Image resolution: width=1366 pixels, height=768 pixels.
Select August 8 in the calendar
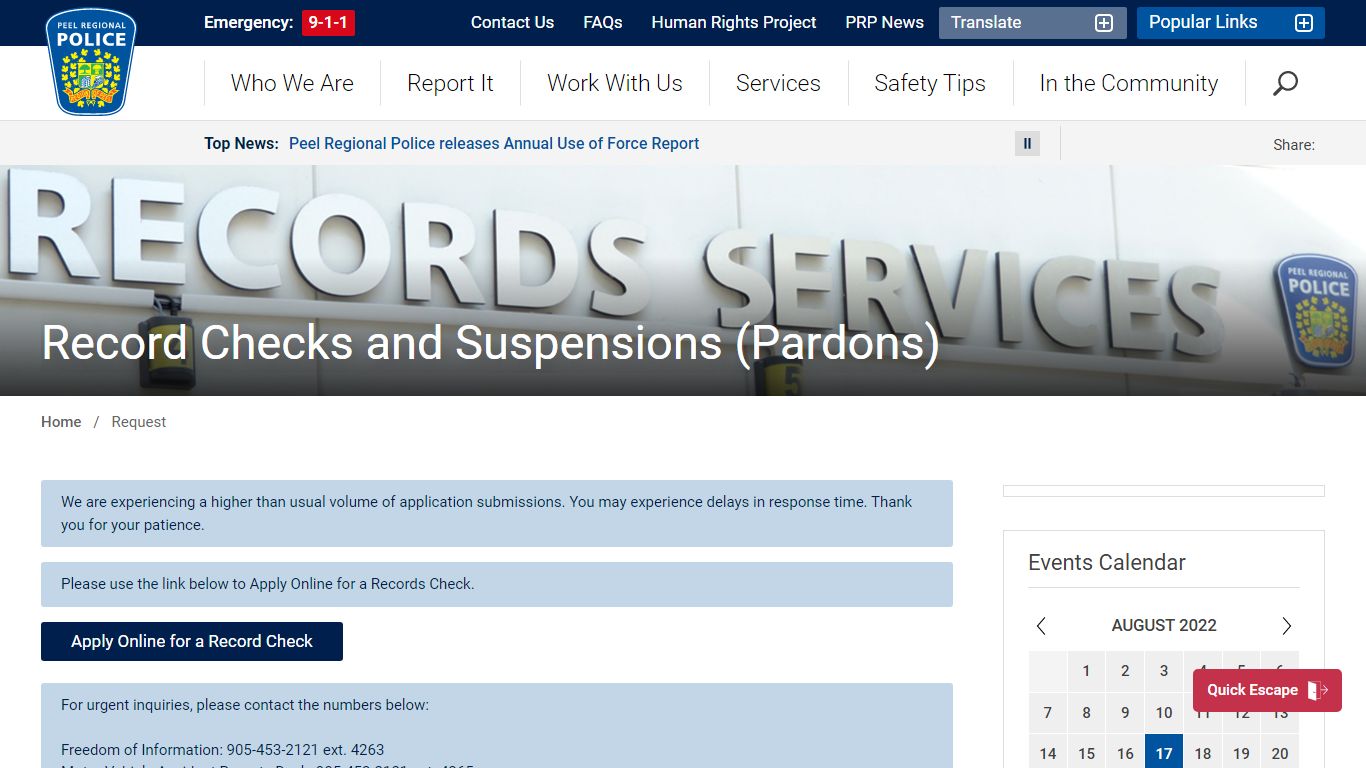(1086, 713)
